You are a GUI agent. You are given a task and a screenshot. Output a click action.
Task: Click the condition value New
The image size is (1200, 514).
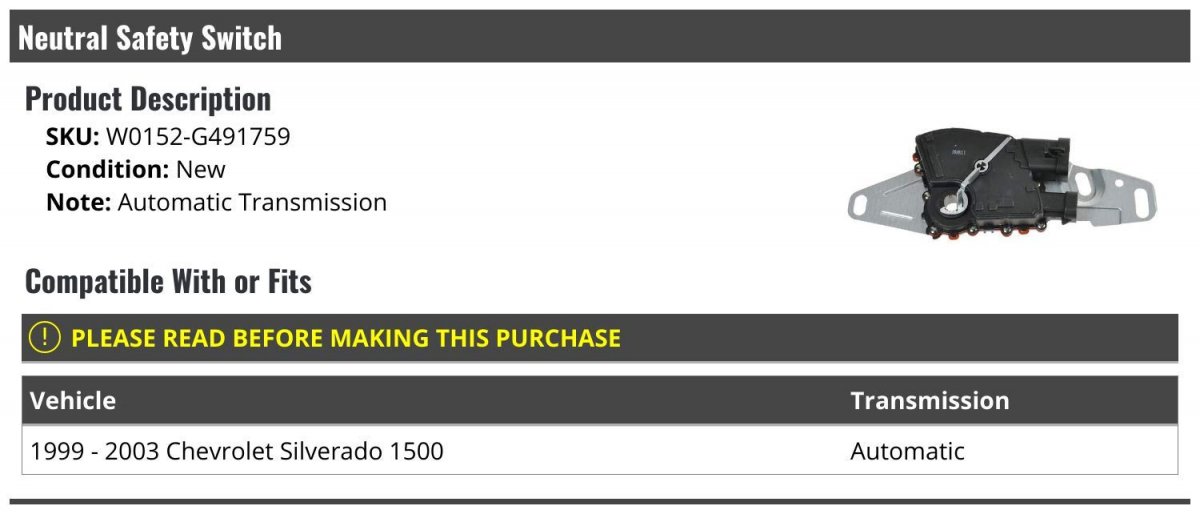[201, 169]
